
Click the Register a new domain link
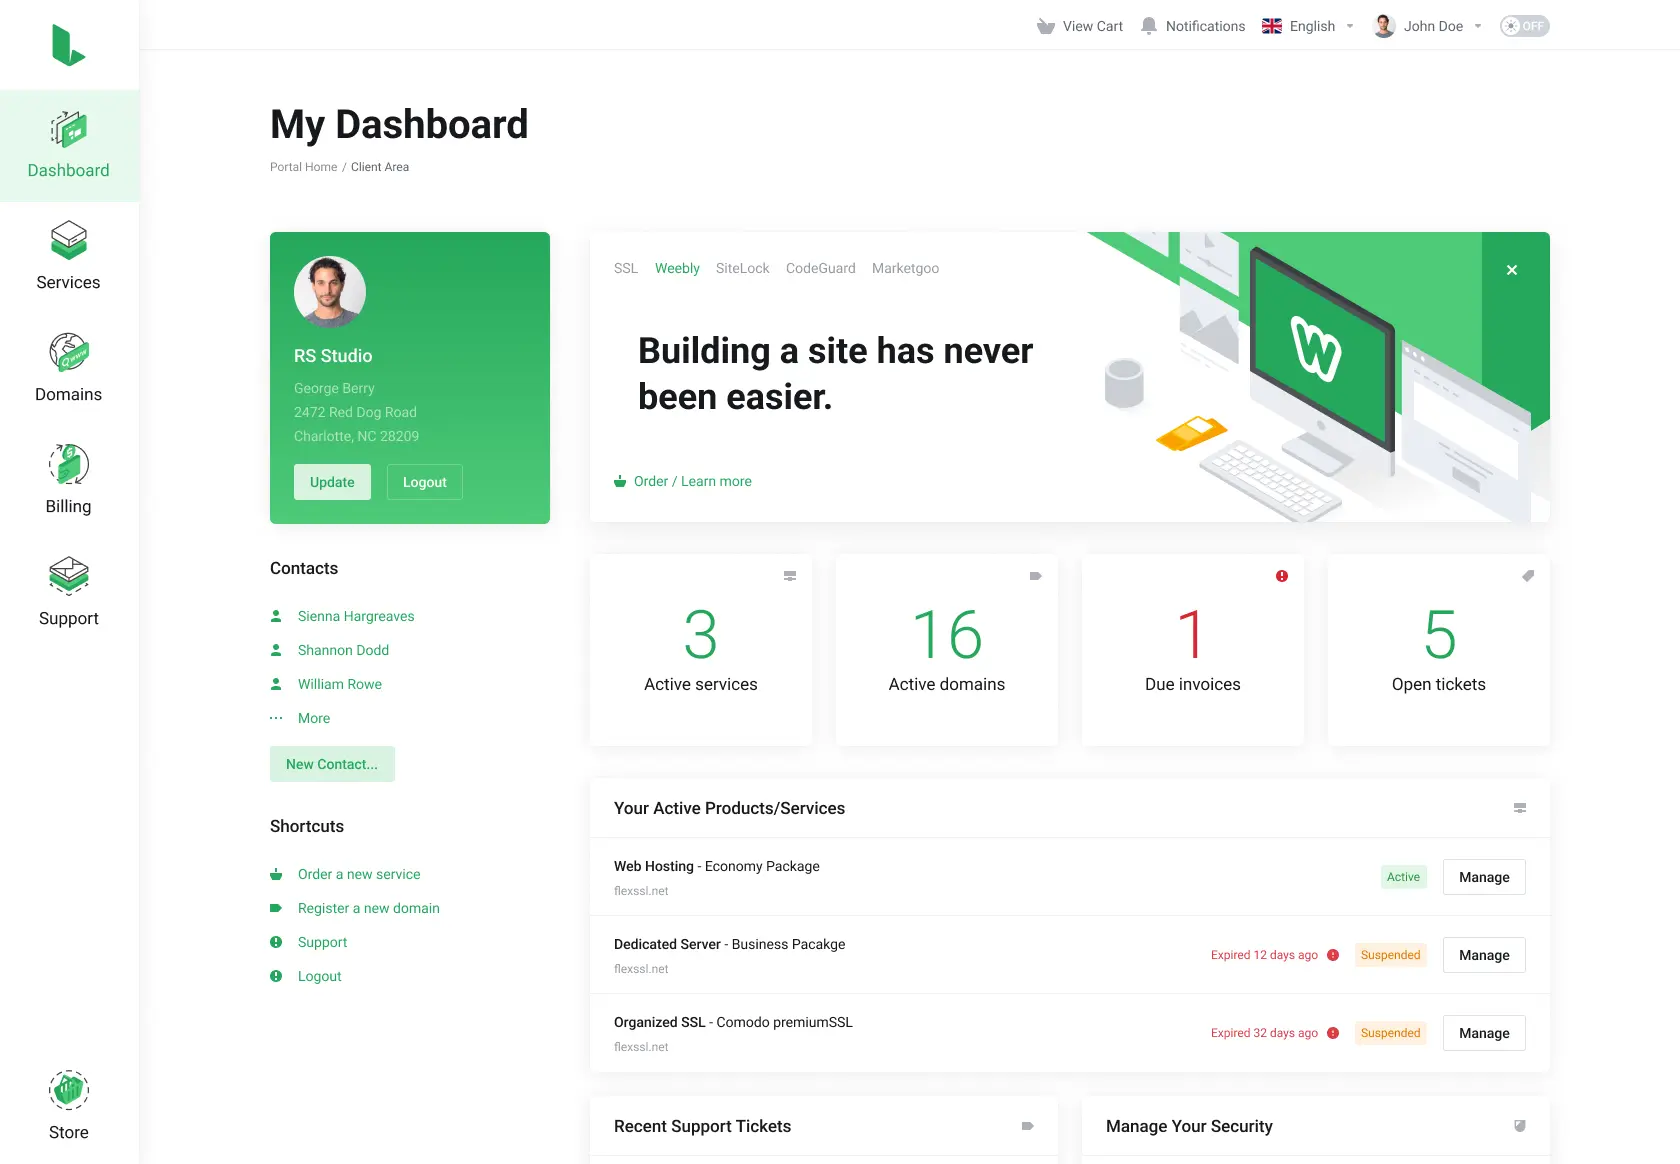369,908
